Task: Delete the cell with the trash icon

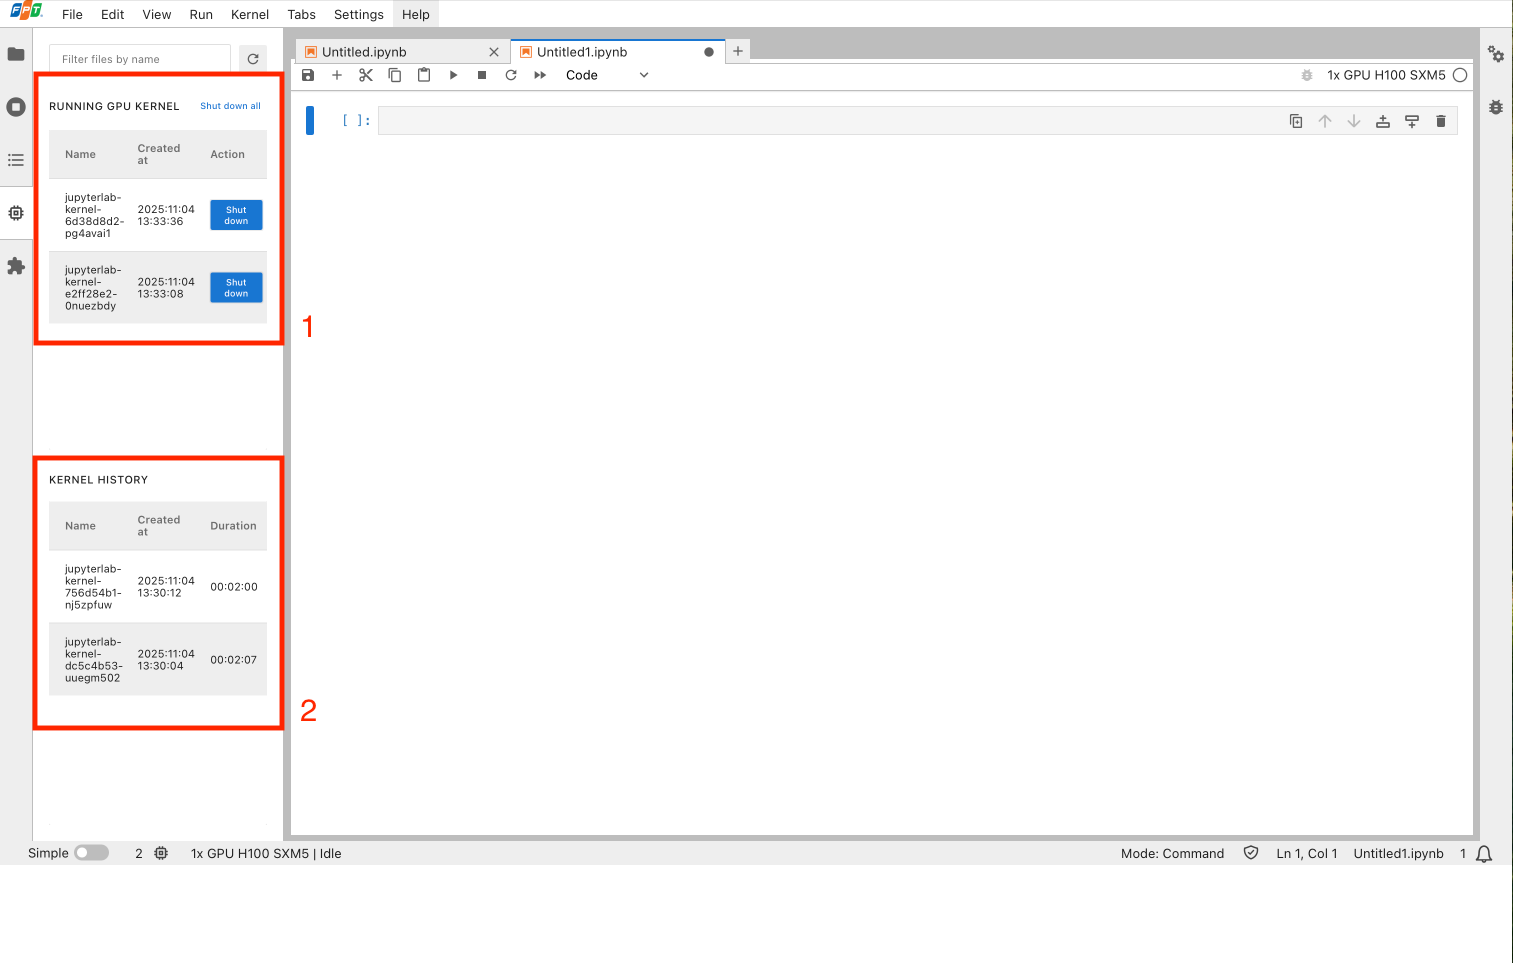Action: (x=1441, y=121)
